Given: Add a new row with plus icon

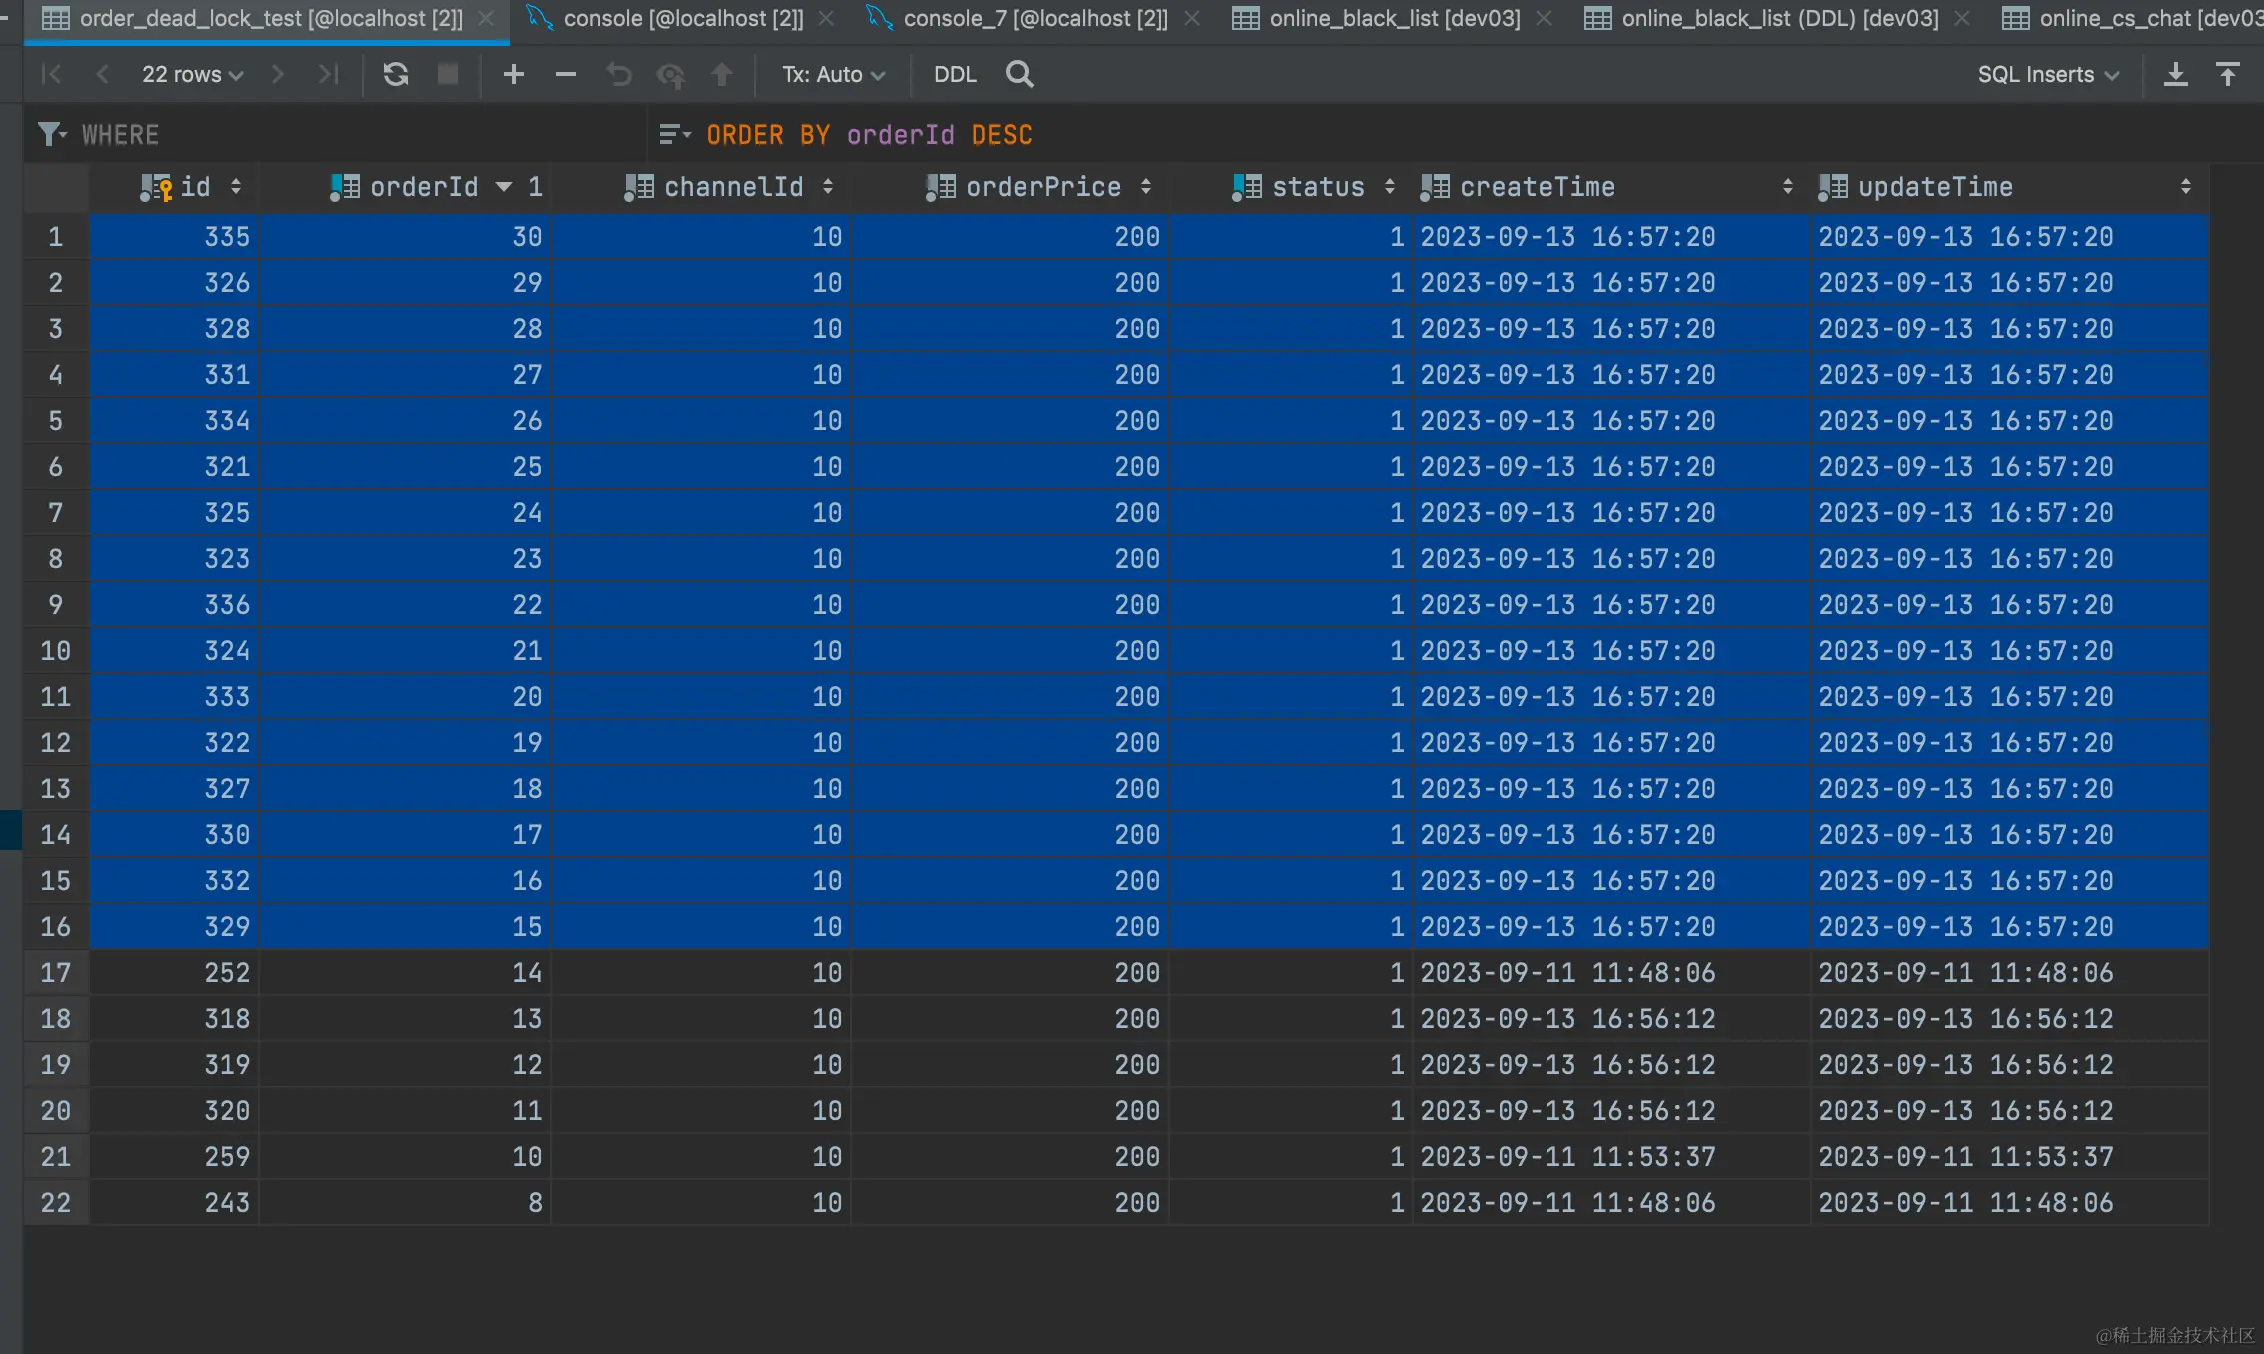Looking at the screenshot, I should pyautogui.click(x=514, y=74).
